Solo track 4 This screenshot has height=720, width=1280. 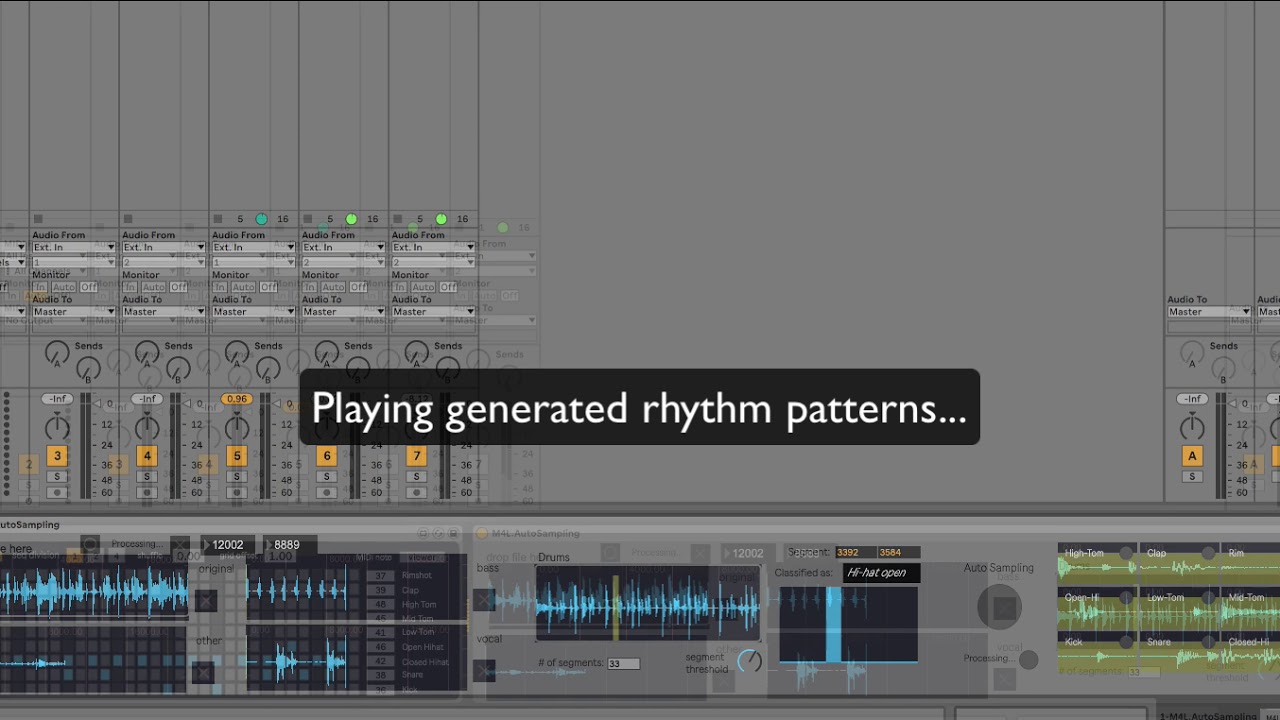pos(147,476)
